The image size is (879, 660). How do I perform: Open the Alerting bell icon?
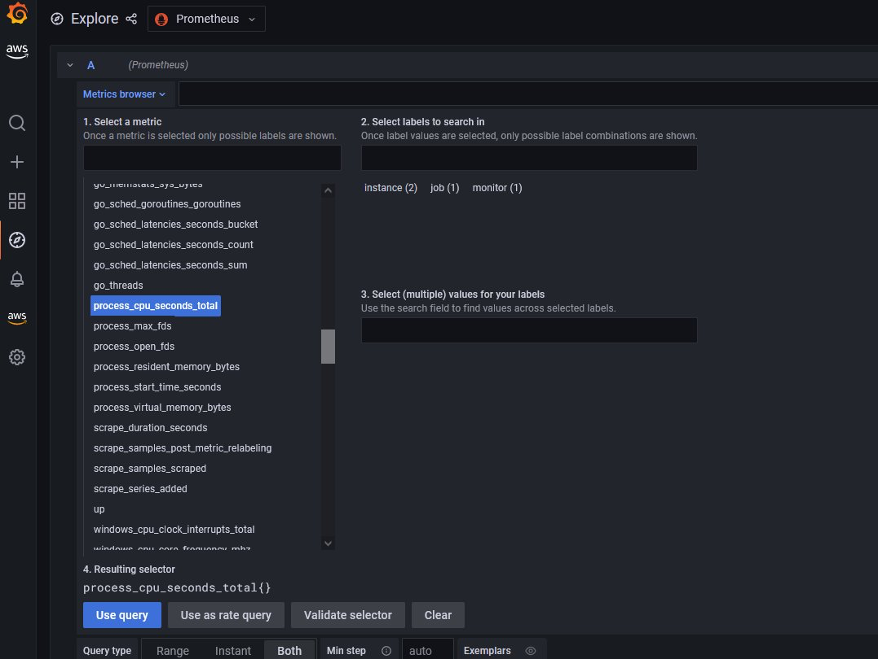[x=16, y=278]
